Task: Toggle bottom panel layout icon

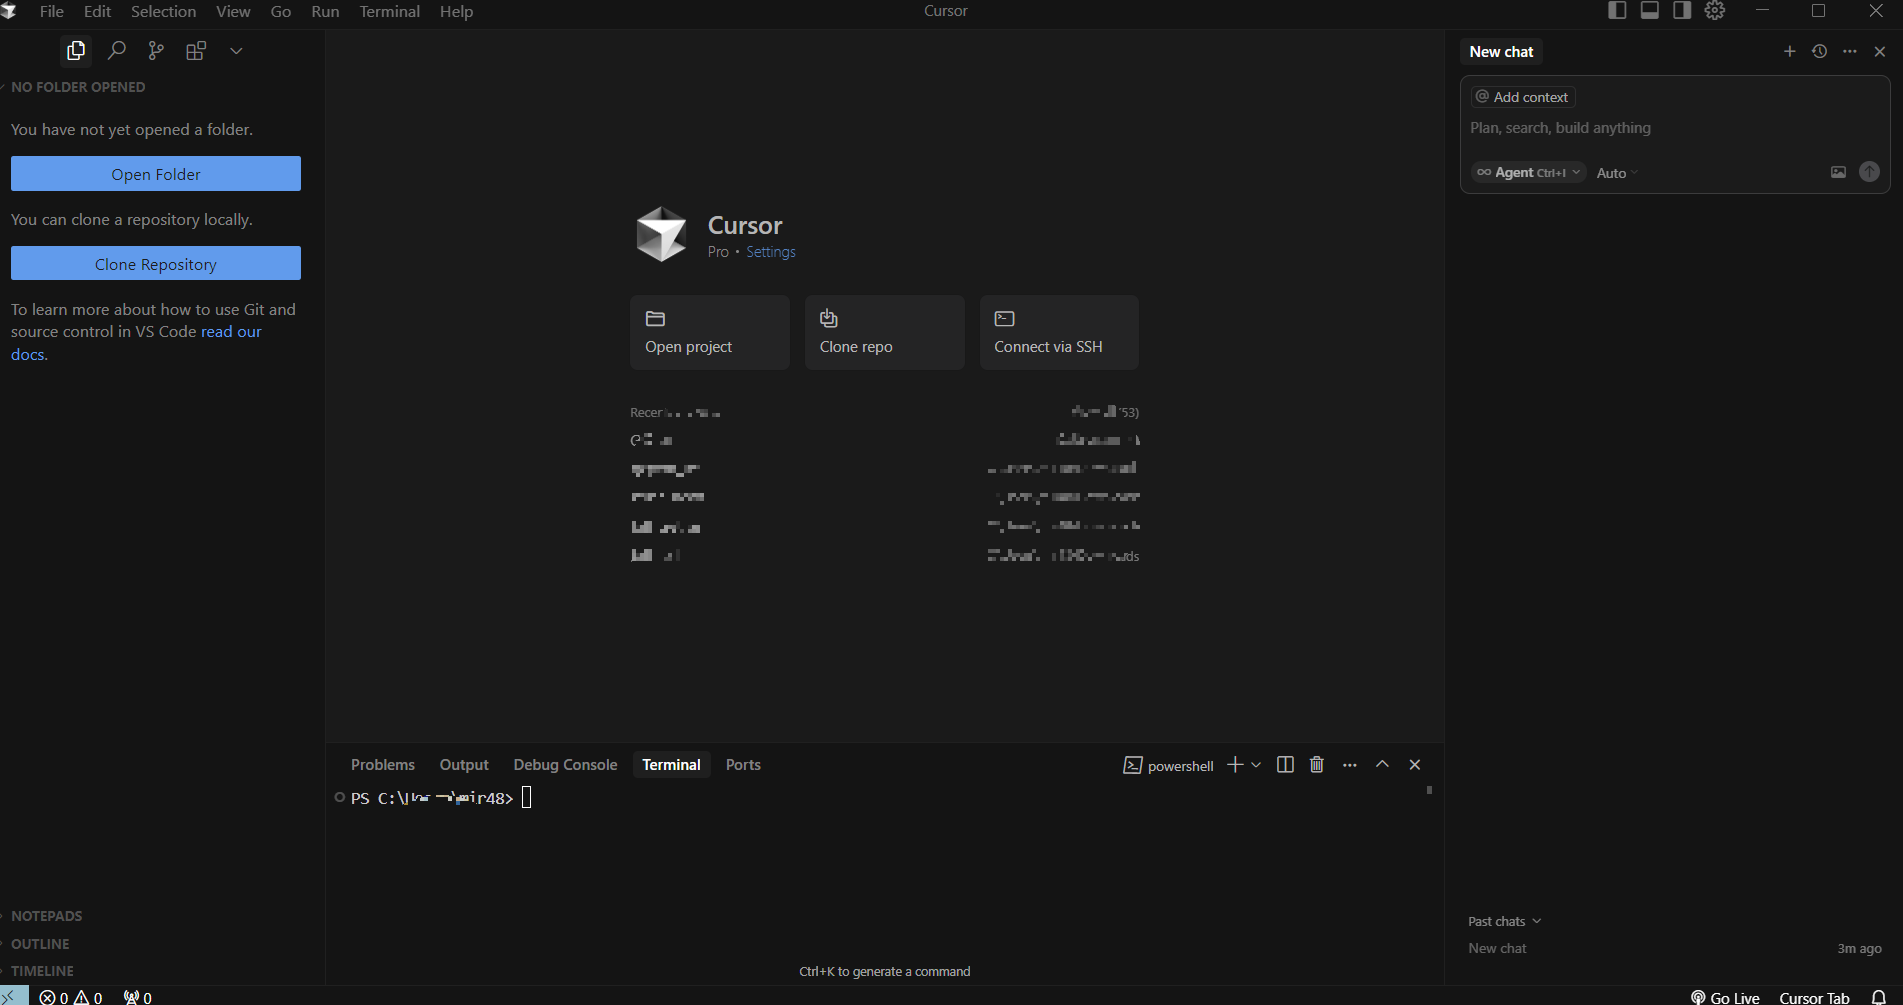Action: [x=1650, y=10]
